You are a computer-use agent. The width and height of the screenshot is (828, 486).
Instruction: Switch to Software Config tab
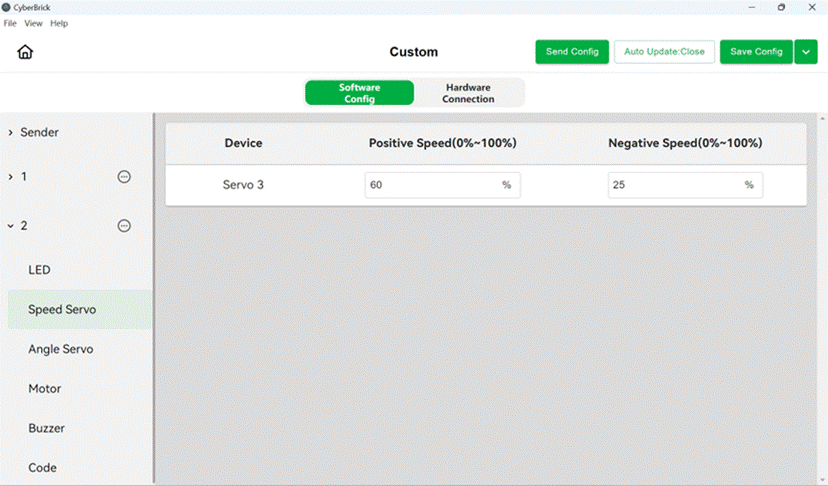click(x=360, y=93)
